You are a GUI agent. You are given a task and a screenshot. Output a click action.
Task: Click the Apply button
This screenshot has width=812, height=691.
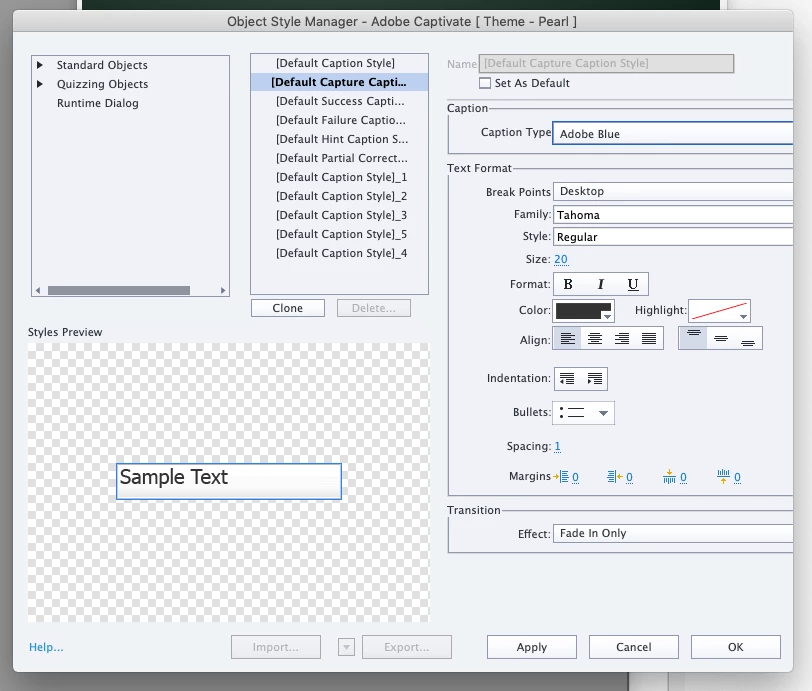[531, 647]
